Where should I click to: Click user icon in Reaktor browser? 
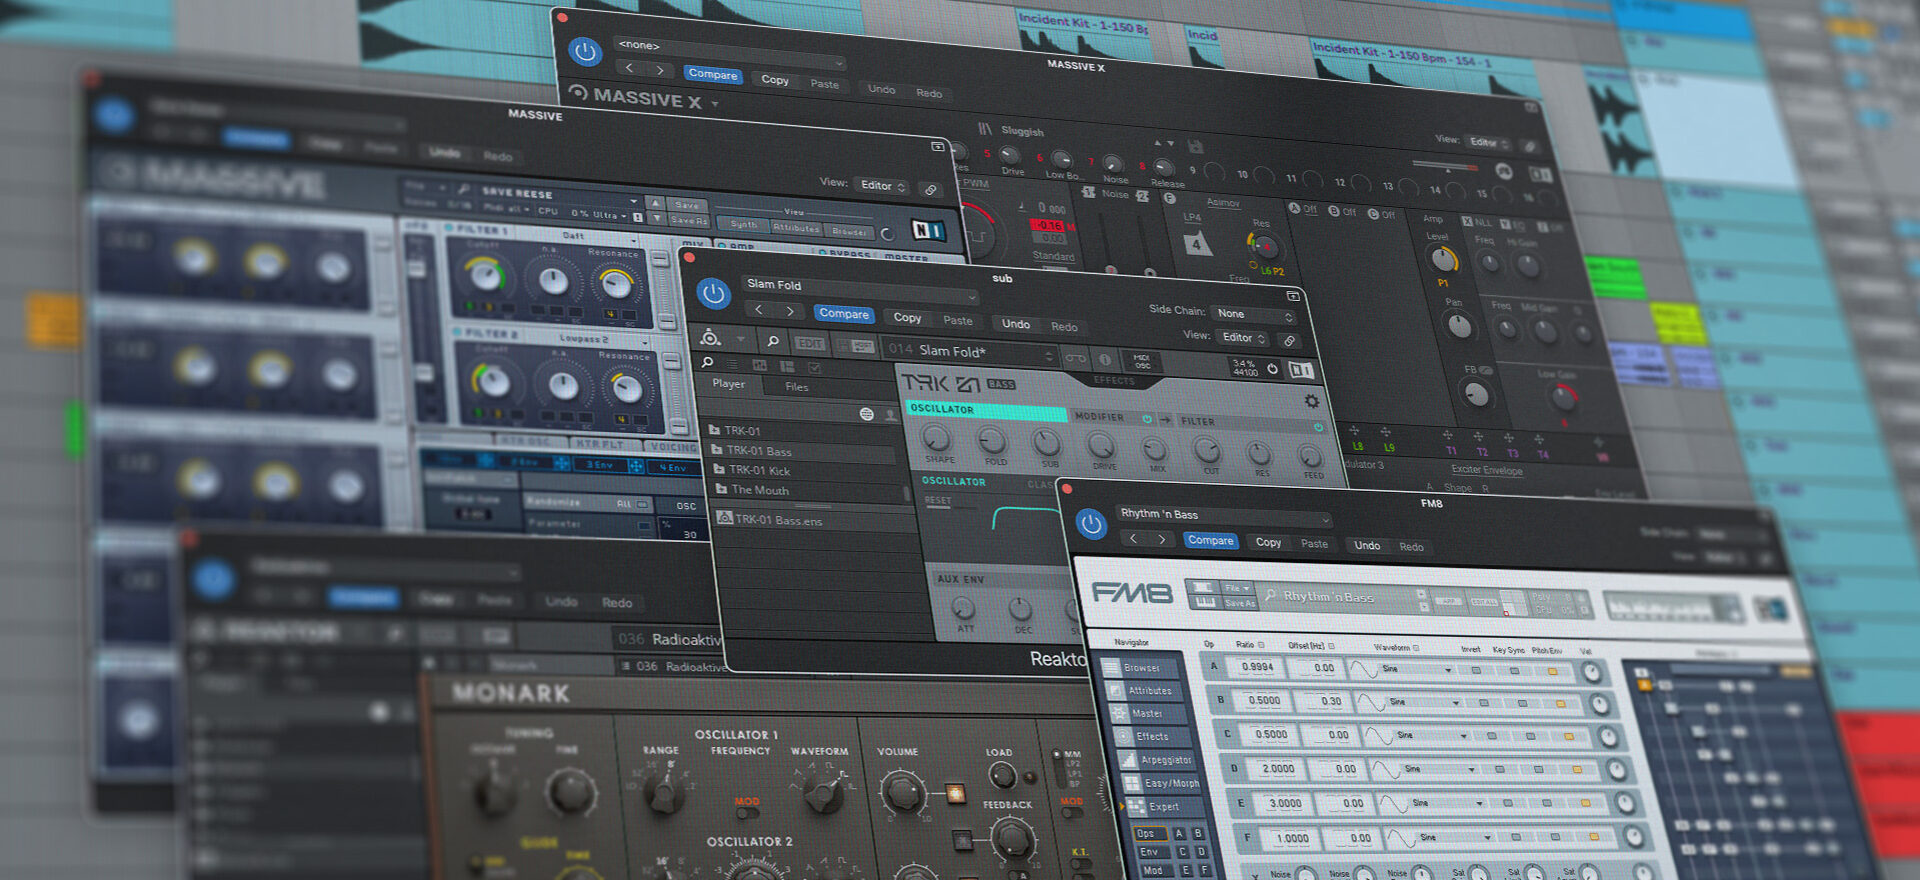tap(890, 415)
